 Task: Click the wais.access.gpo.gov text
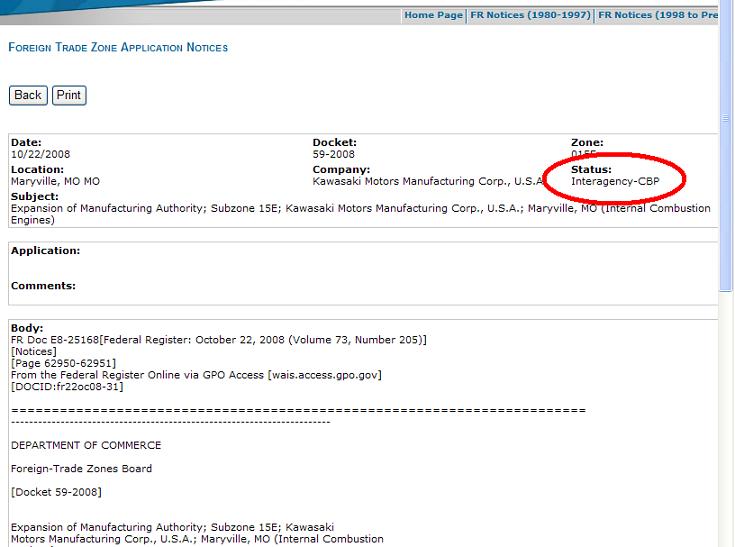[325, 375]
